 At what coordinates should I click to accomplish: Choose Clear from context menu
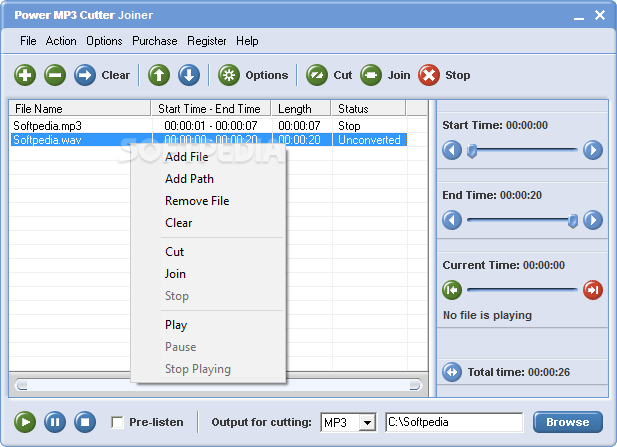(x=208, y=223)
